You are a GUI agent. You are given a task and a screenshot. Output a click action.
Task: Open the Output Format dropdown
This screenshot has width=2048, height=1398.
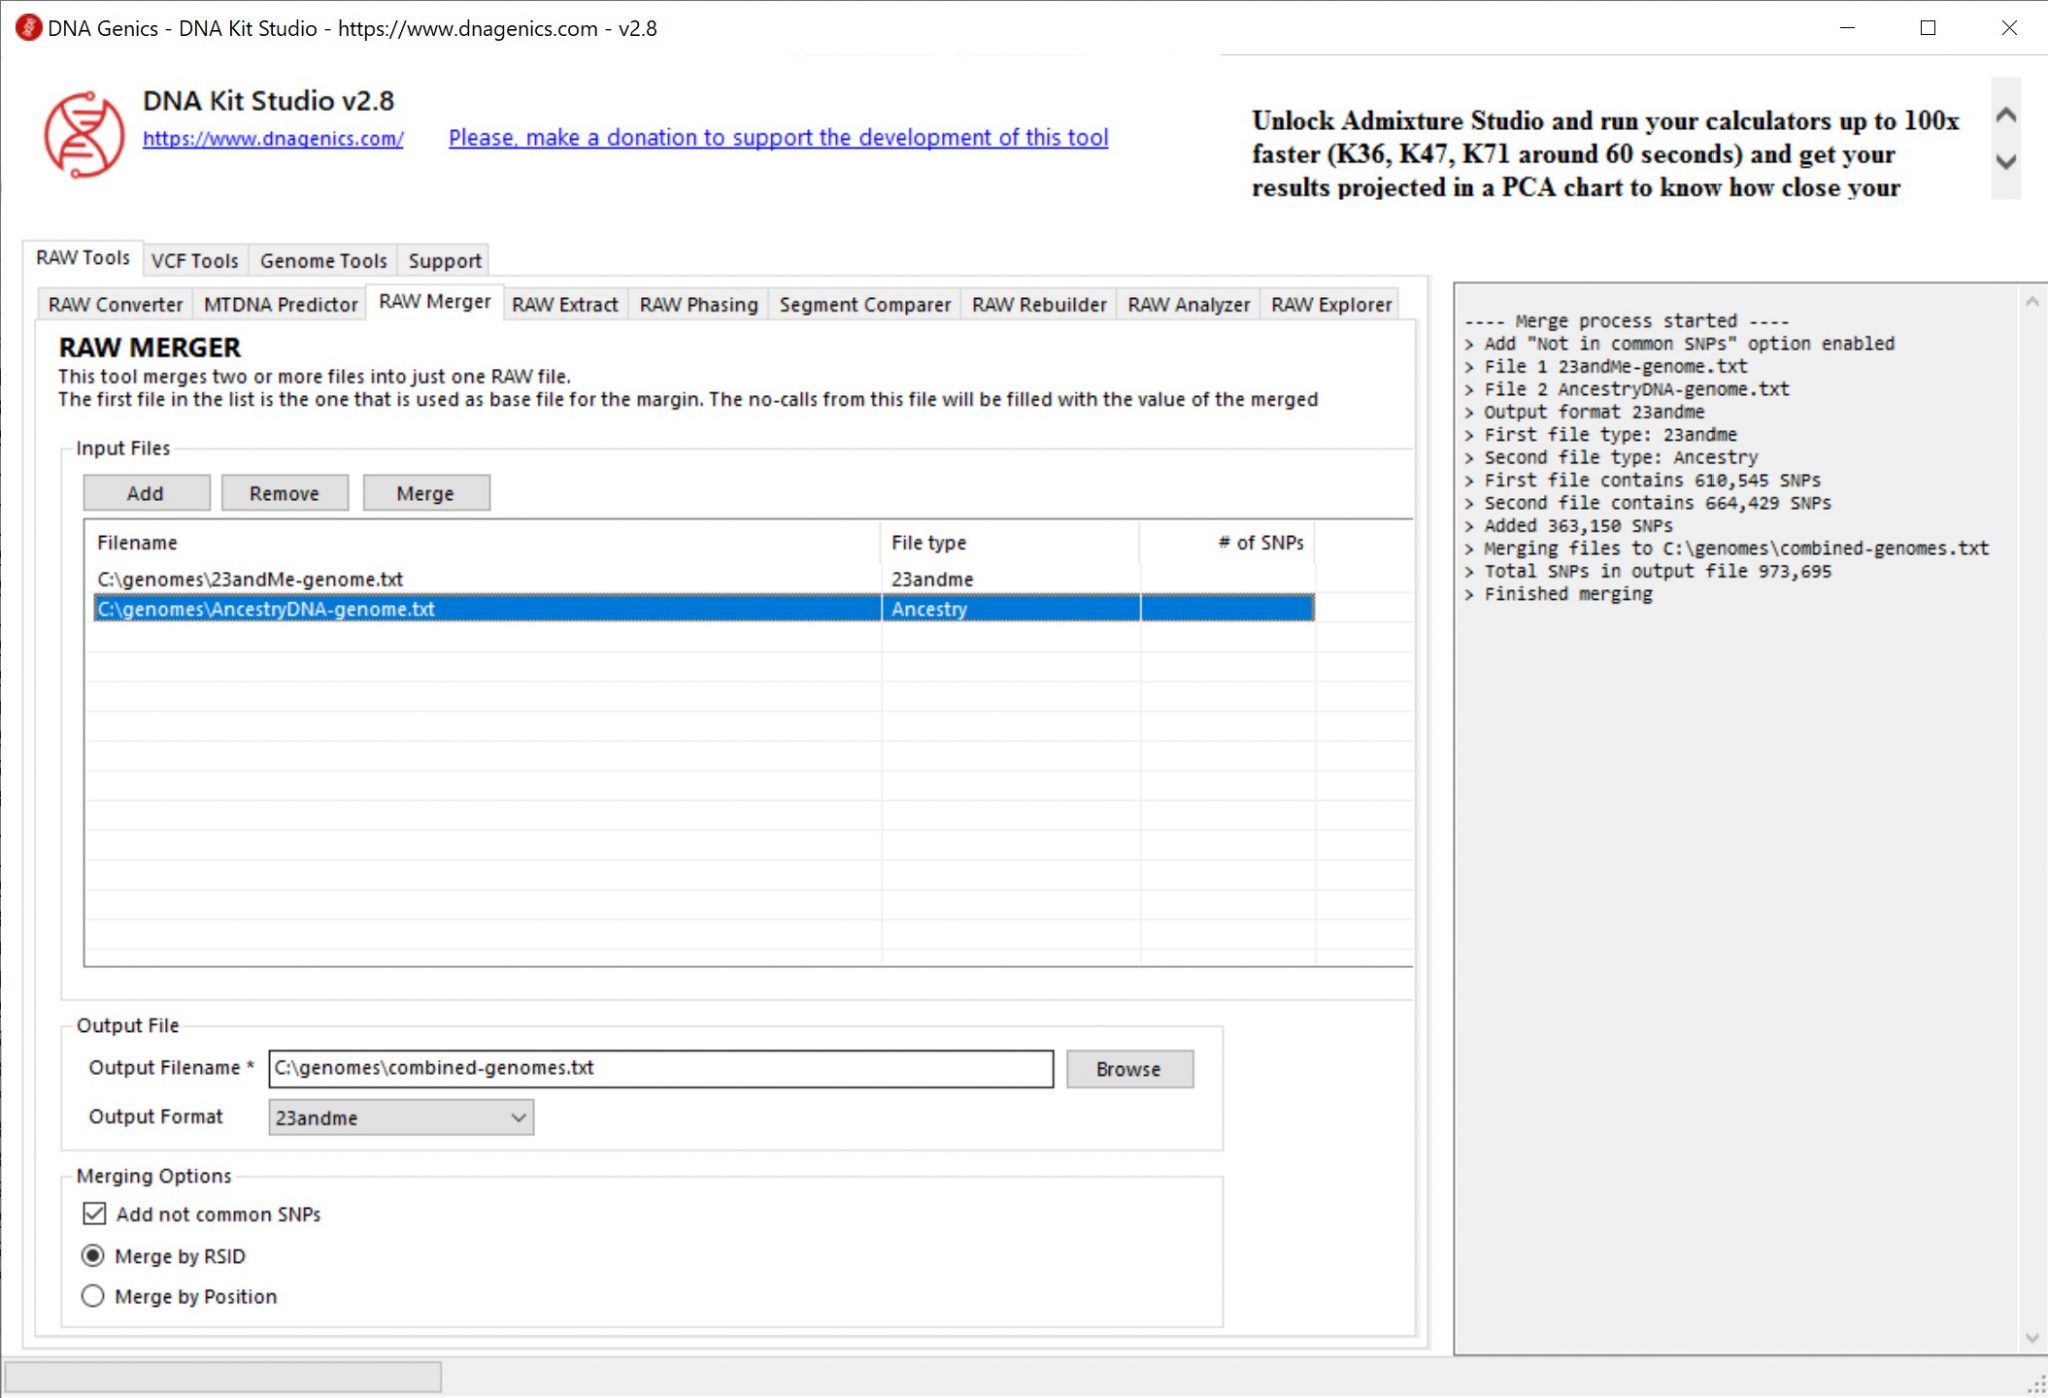[x=400, y=1117]
